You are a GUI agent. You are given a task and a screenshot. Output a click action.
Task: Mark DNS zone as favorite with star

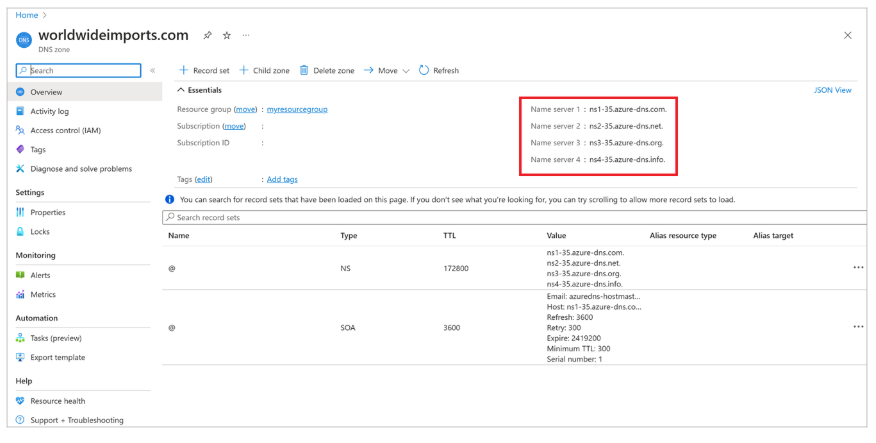(x=227, y=35)
